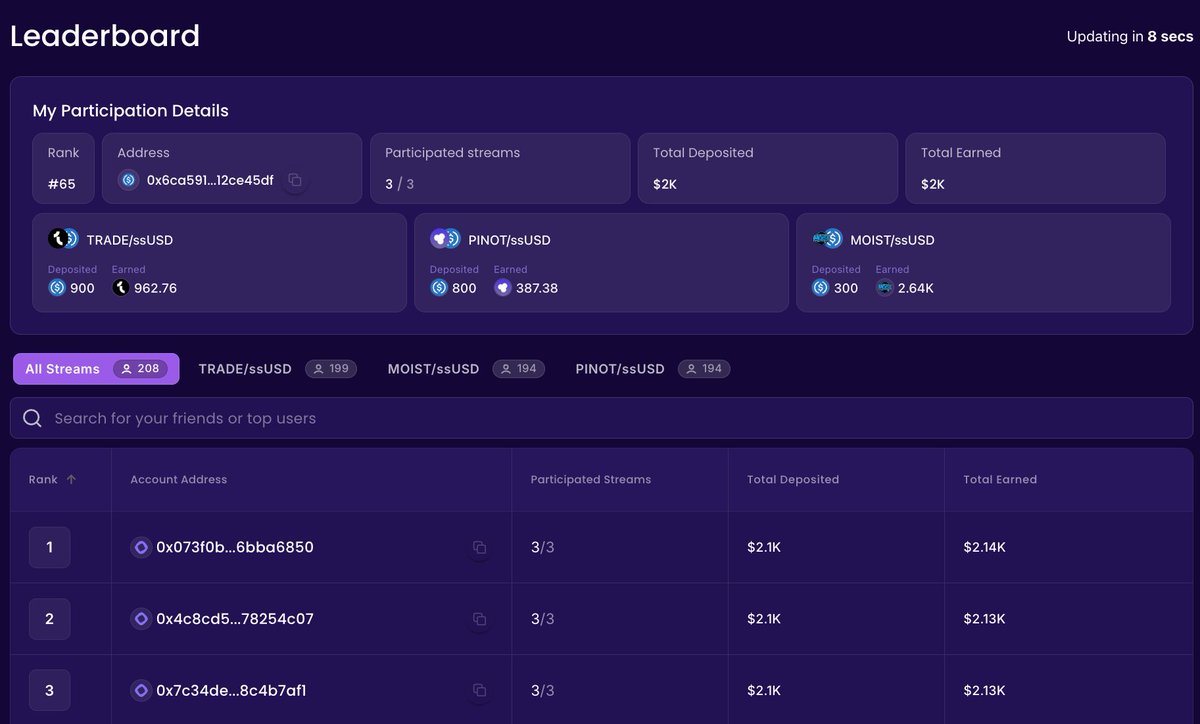The image size is (1200, 724).
Task: Click the ssUSD coin icon beside 300
Action: pyautogui.click(x=821, y=288)
